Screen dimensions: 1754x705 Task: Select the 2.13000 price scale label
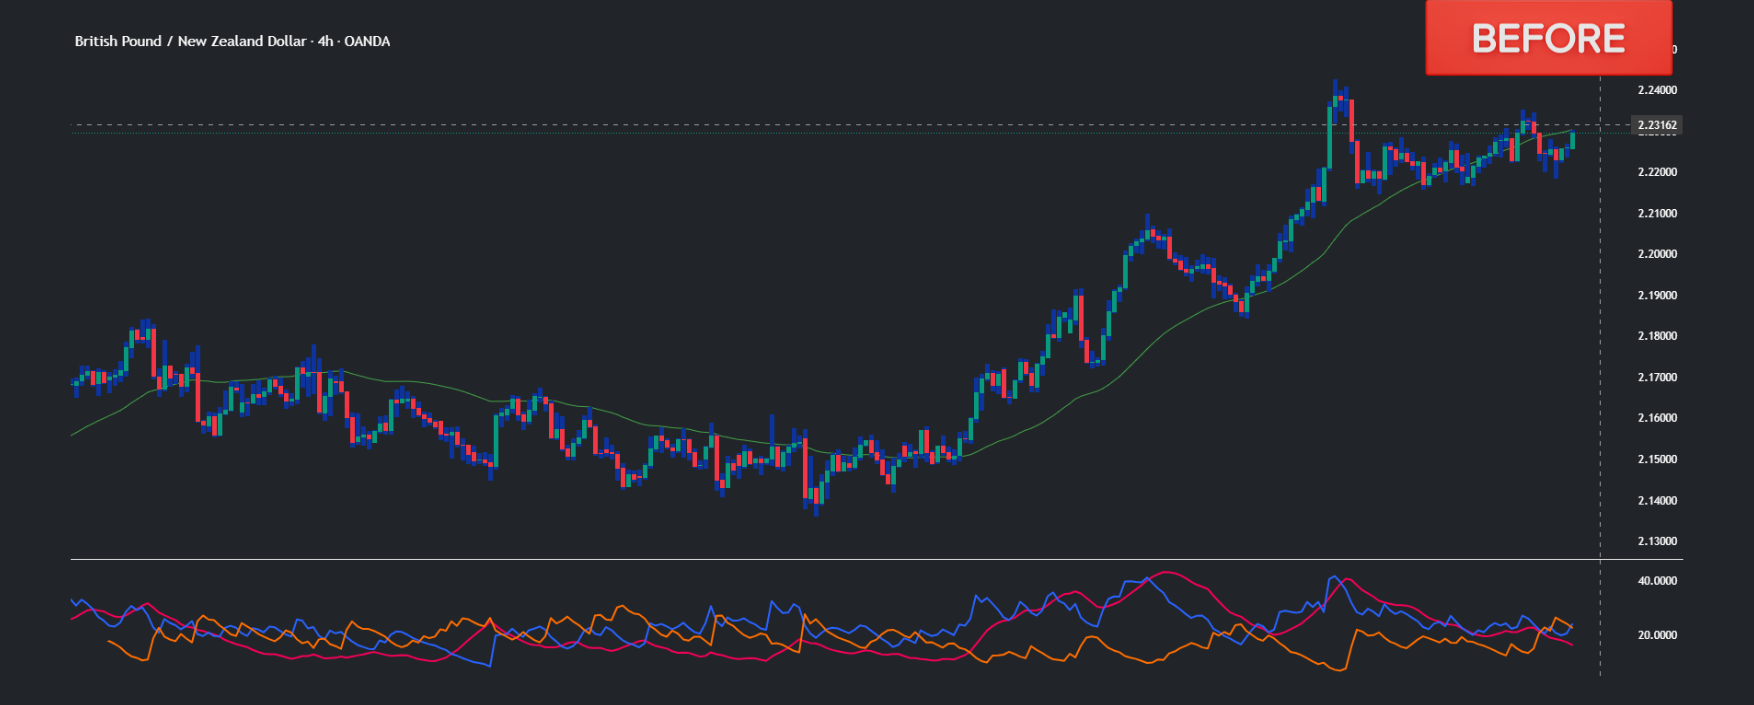click(x=1656, y=541)
